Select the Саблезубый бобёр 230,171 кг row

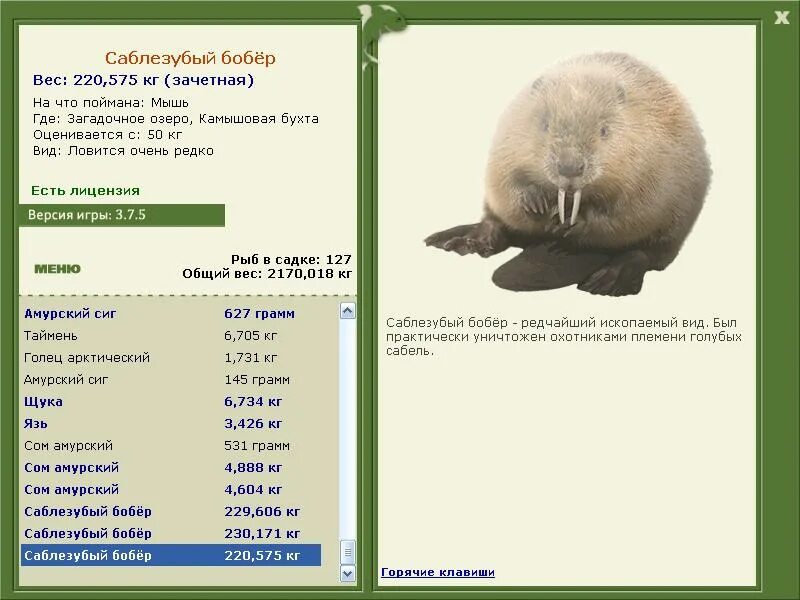(171, 533)
